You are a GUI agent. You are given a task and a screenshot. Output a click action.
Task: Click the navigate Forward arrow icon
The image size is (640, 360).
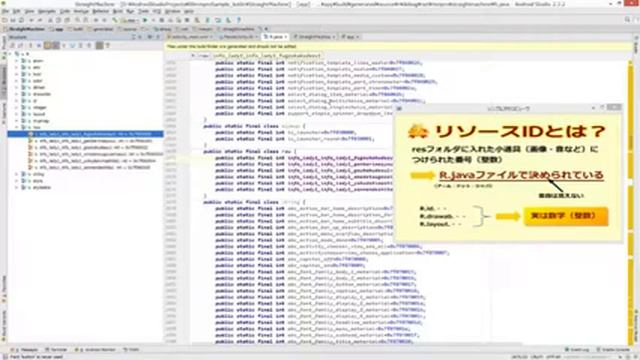pyautogui.click(x=104, y=20)
